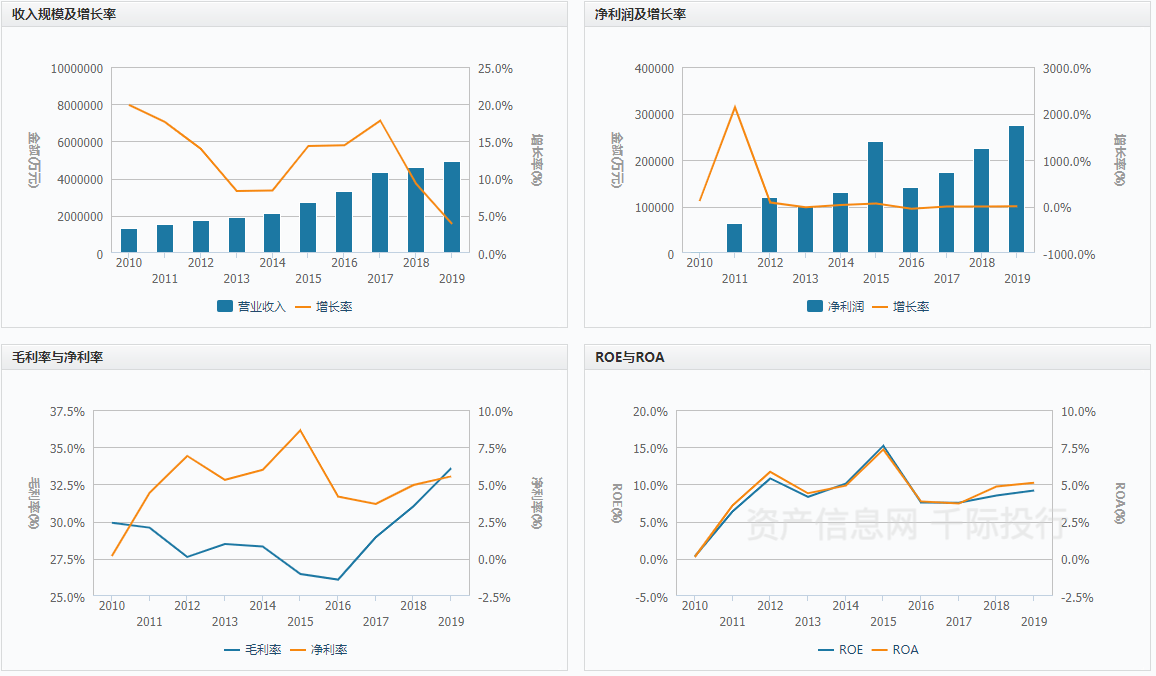
Task: Toggle the 营业收入 legend swatch
Action: coord(225,306)
